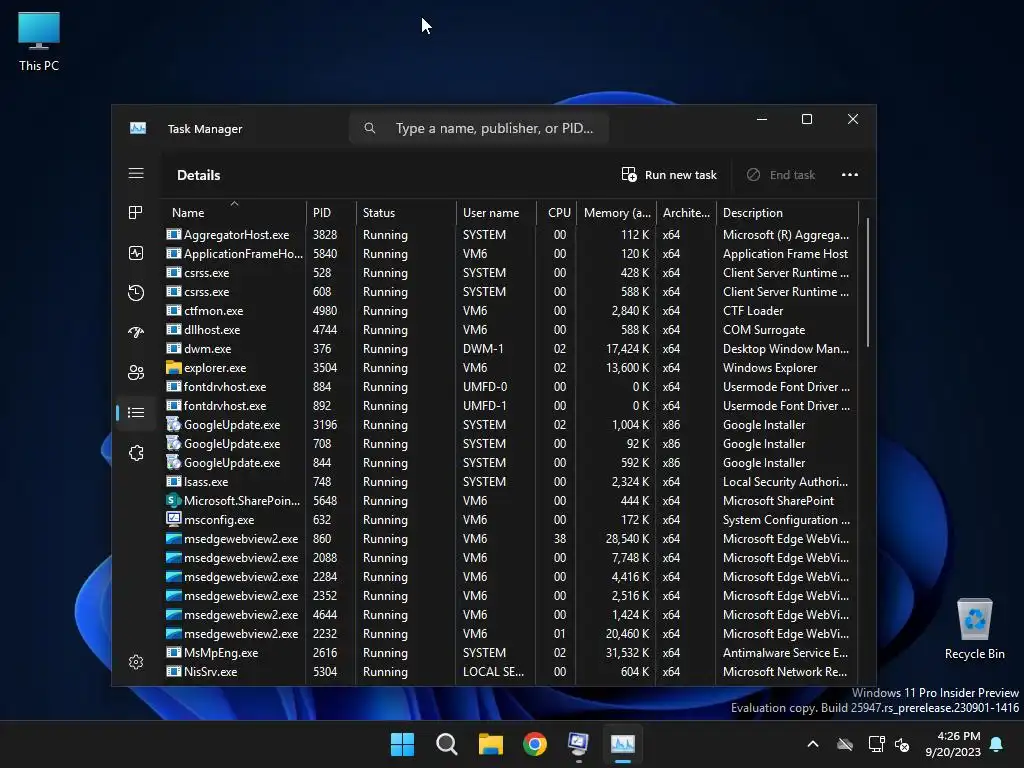
Task: Click the search magnifier icon in Task Manager
Action: [x=370, y=128]
